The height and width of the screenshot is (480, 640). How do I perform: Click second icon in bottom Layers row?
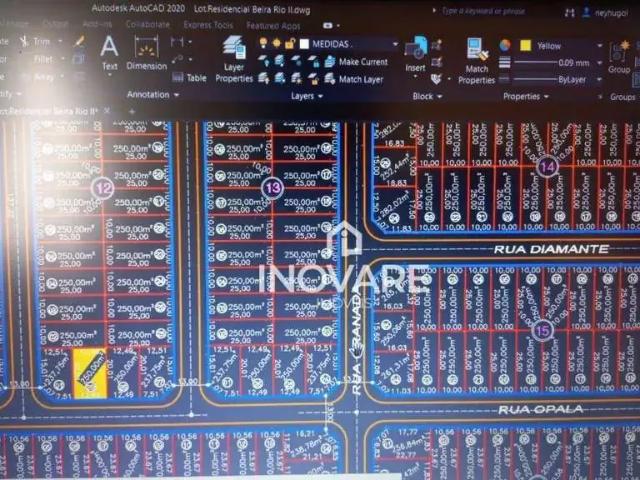pyautogui.click(x=280, y=78)
